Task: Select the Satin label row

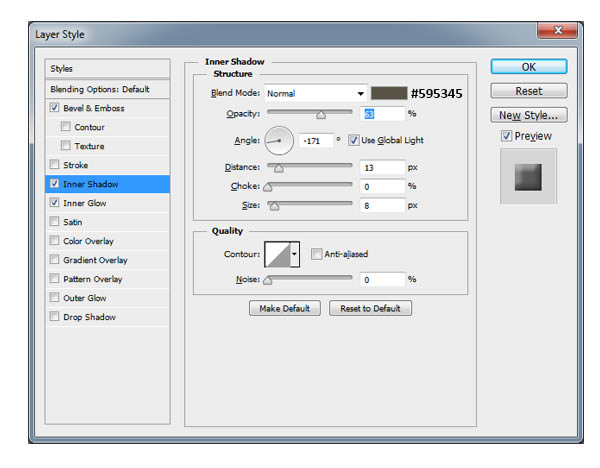Action: [107, 222]
